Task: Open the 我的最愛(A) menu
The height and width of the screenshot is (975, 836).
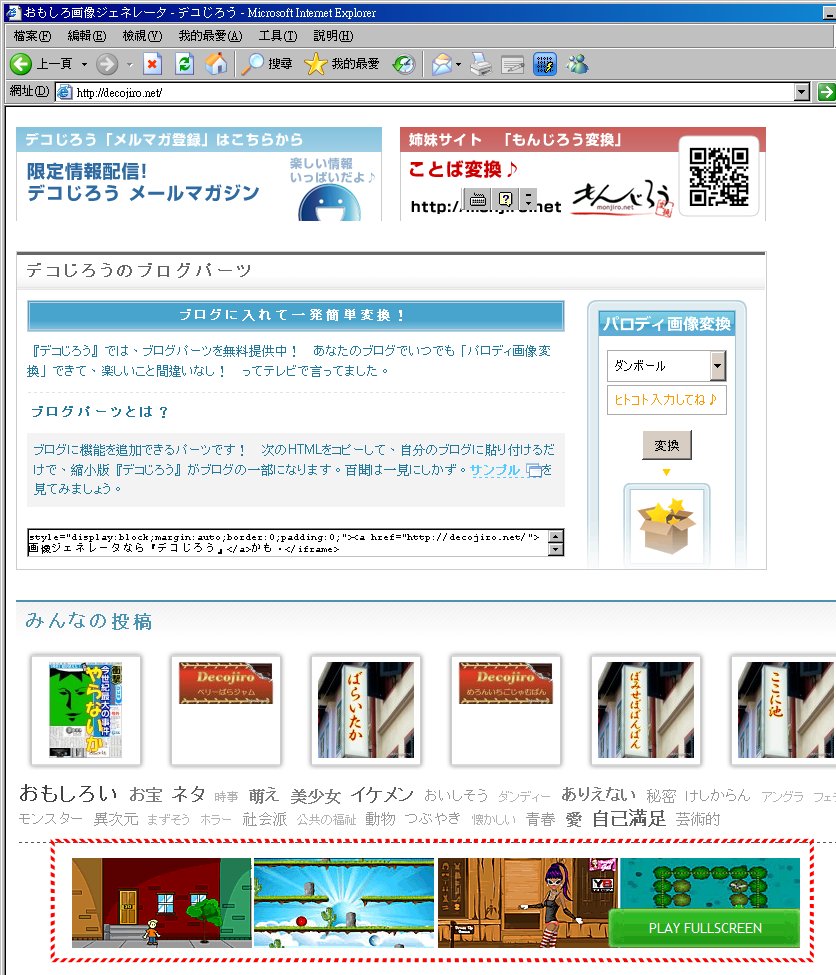Action: pos(210,36)
